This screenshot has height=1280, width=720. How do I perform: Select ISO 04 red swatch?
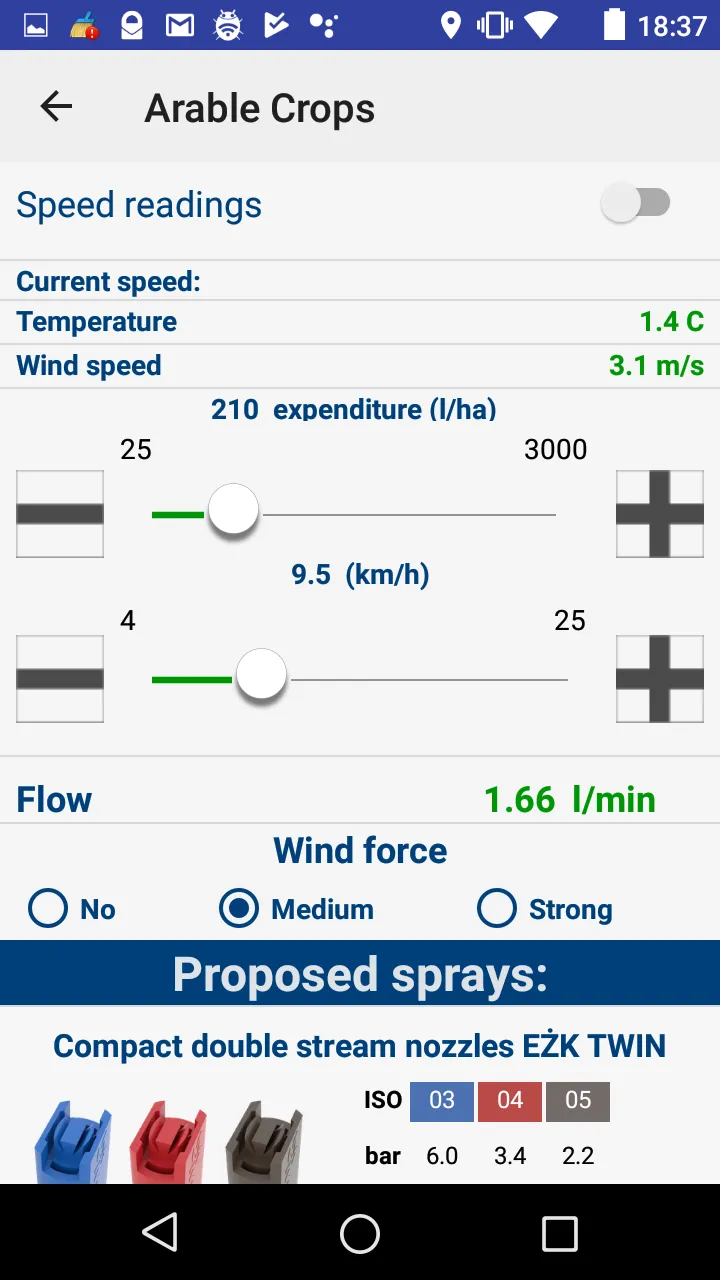click(x=510, y=1101)
